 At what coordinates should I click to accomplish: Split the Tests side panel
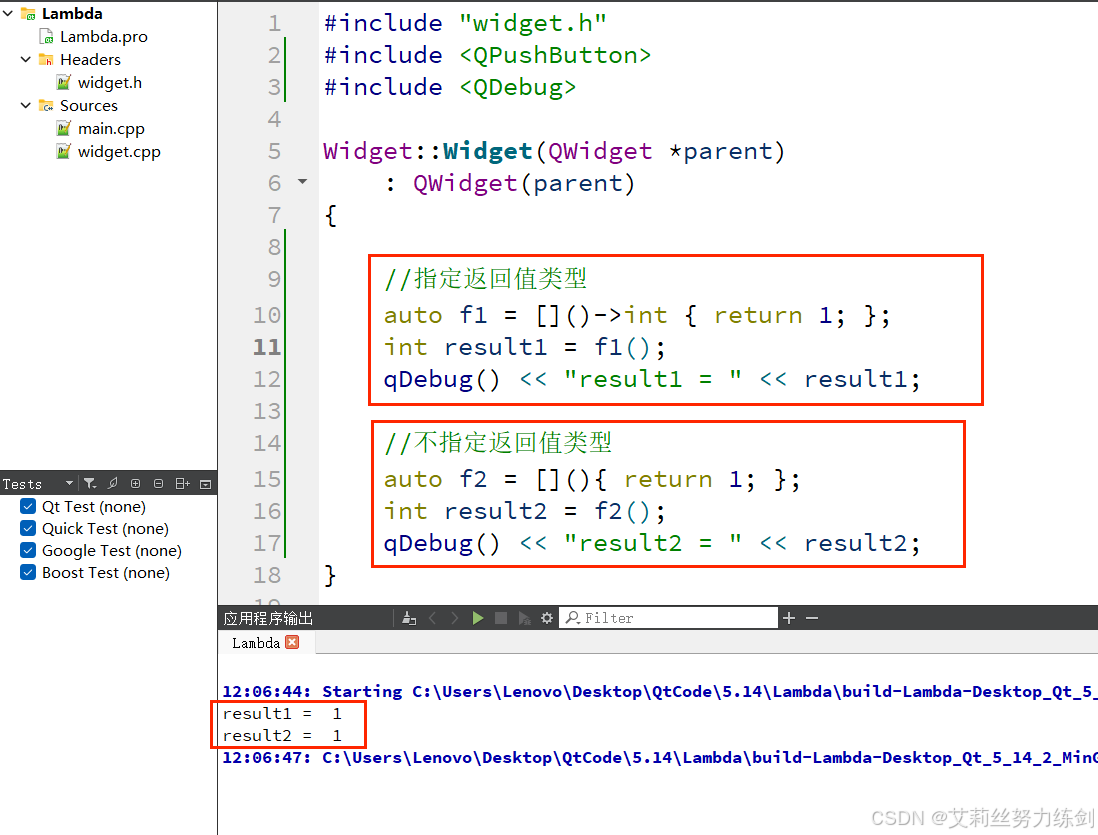183,483
